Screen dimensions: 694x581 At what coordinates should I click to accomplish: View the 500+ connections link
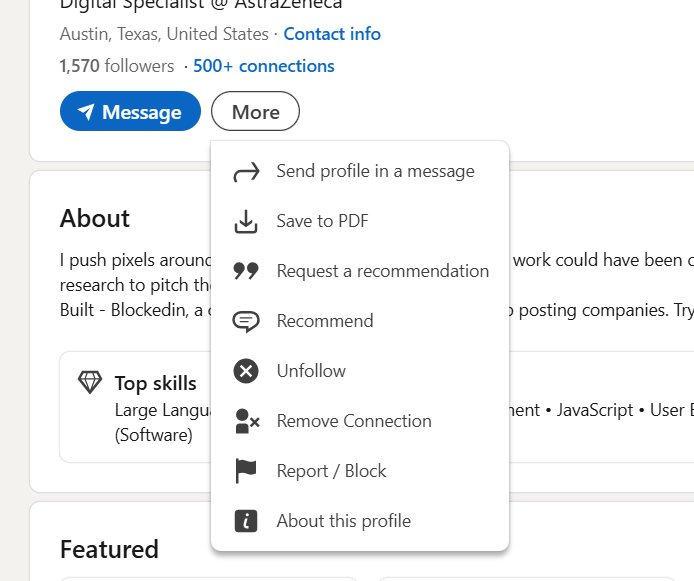pyautogui.click(x=264, y=66)
